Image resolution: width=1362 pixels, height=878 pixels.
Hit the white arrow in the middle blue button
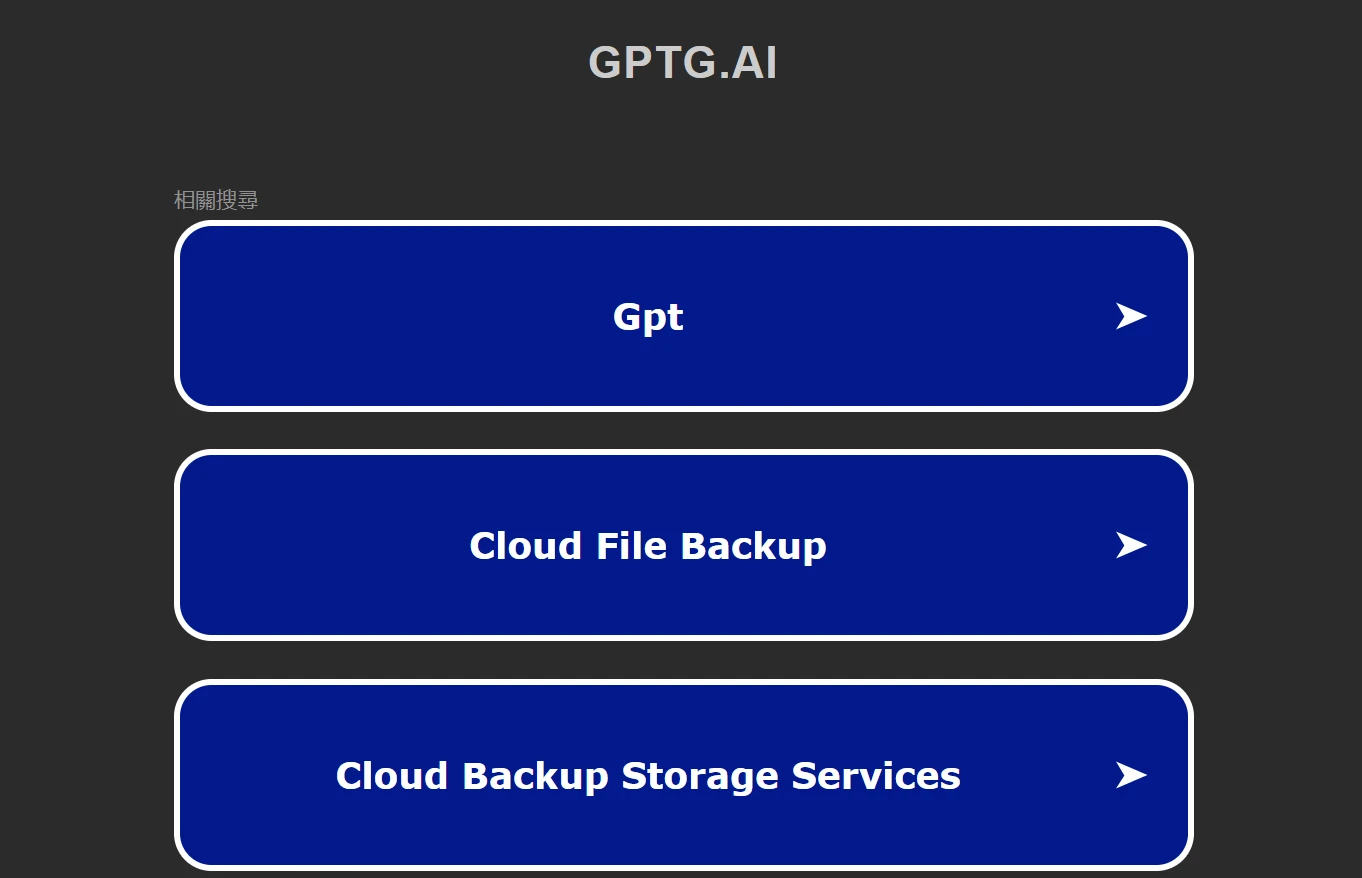click(x=1131, y=545)
